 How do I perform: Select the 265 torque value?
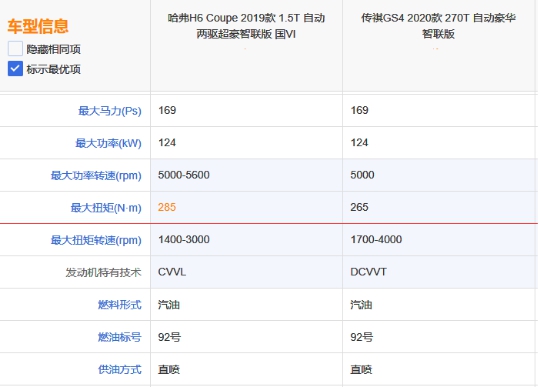tap(359, 207)
